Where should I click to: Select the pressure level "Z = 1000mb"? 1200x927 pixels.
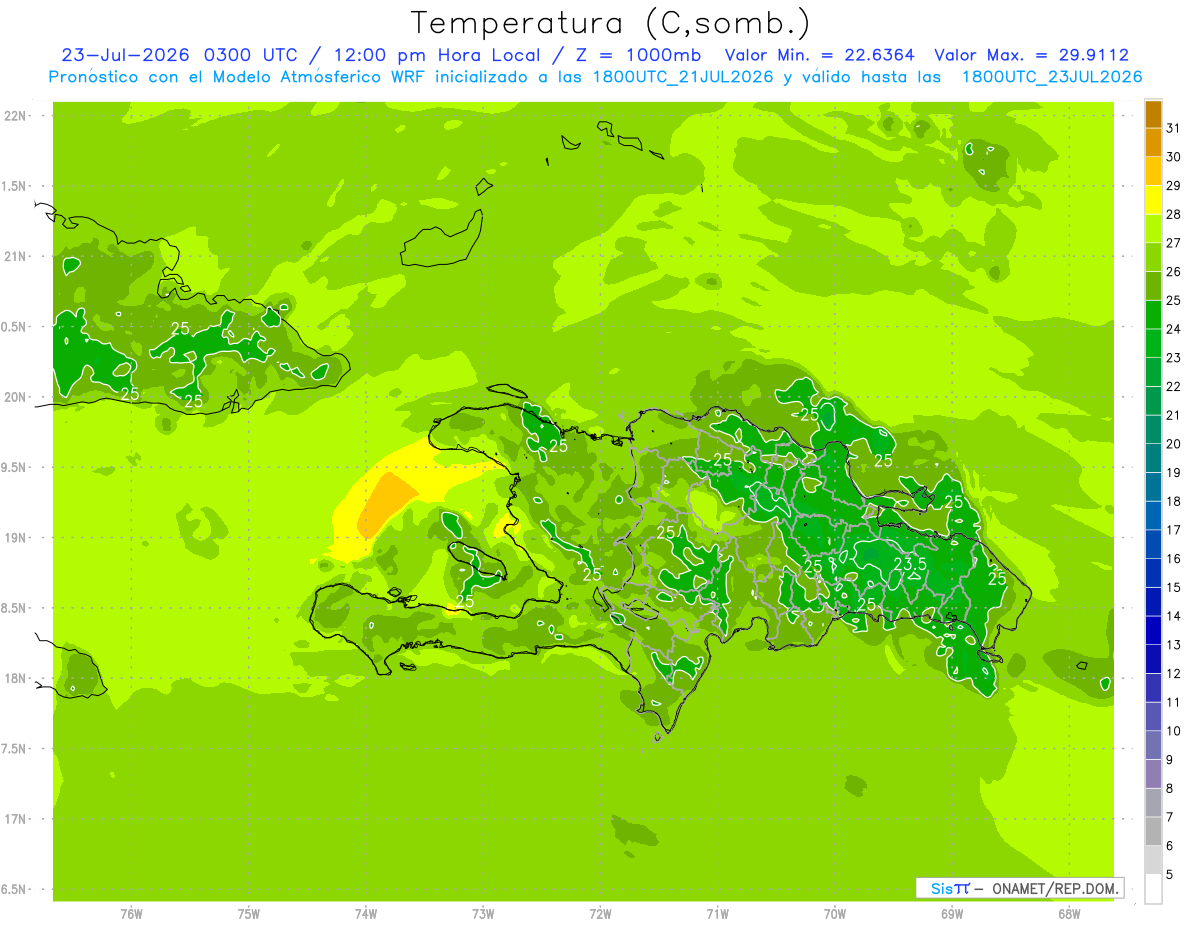pyautogui.click(x=632, y=55)
